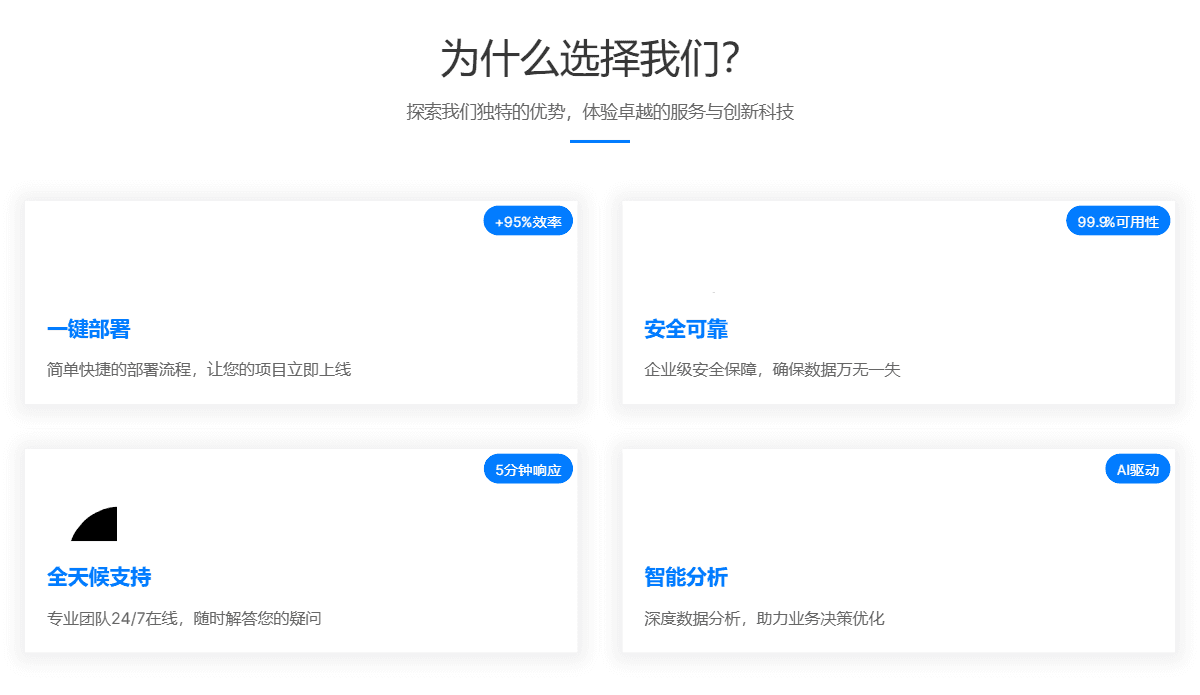
Task: Click text 深度数据分析，助力业务决策优化
Action: click(764, 618)
